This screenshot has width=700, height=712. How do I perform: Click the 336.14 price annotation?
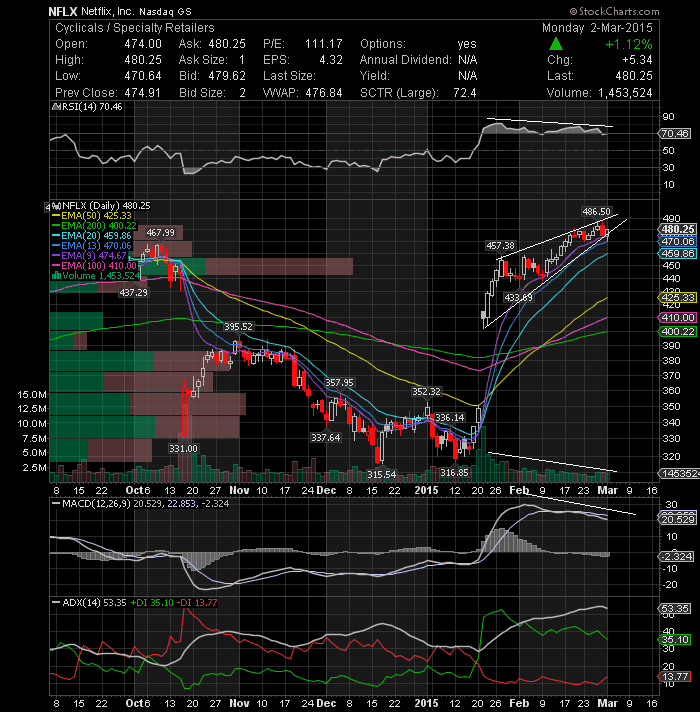pyautogui.click(x=450, y=417)
